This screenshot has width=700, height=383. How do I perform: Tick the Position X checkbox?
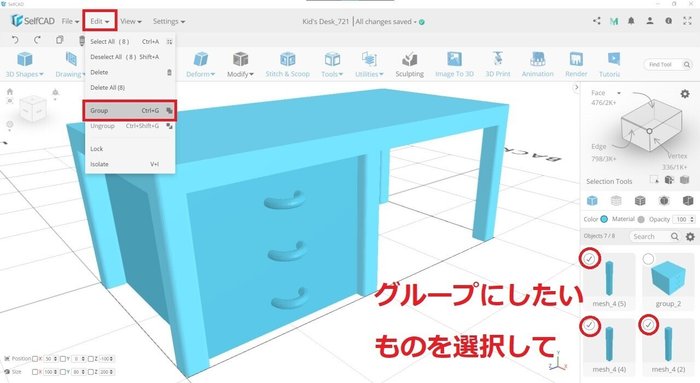[x=35, y=358]
